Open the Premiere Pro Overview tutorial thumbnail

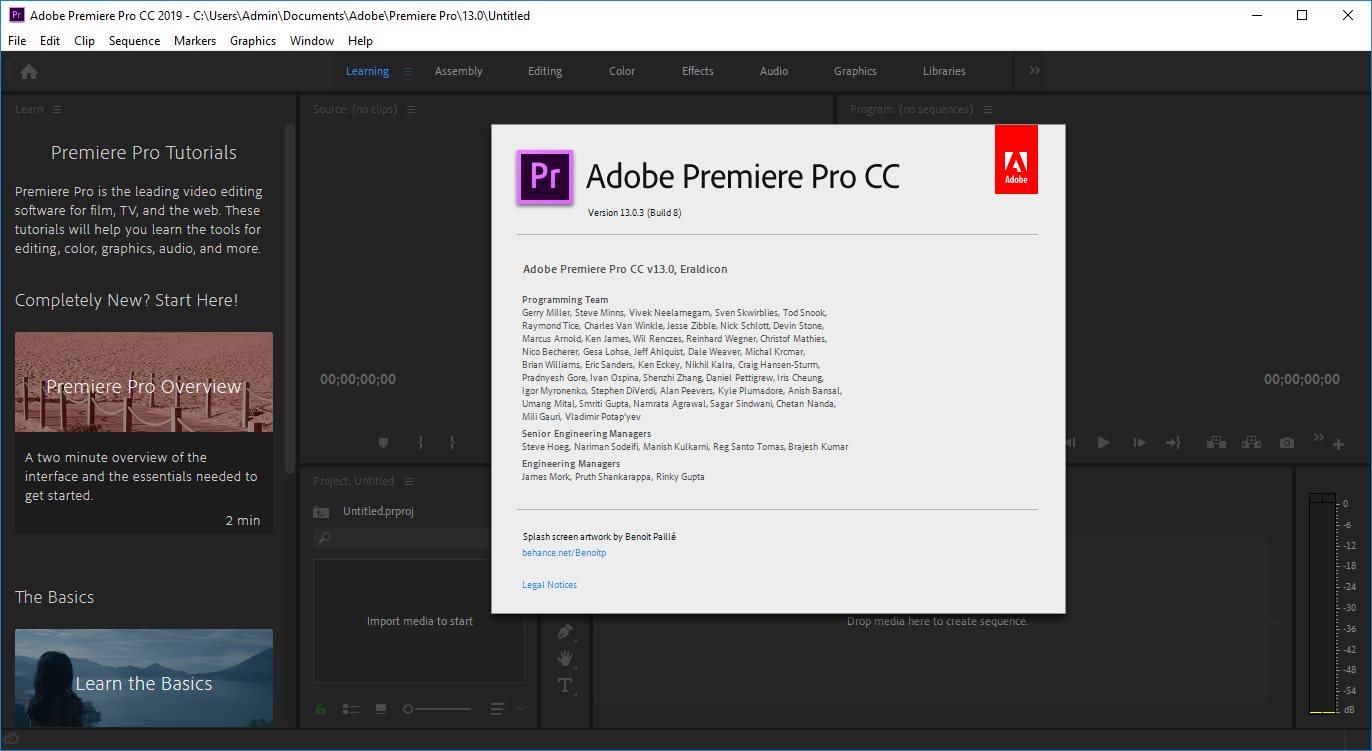[143, 382]
